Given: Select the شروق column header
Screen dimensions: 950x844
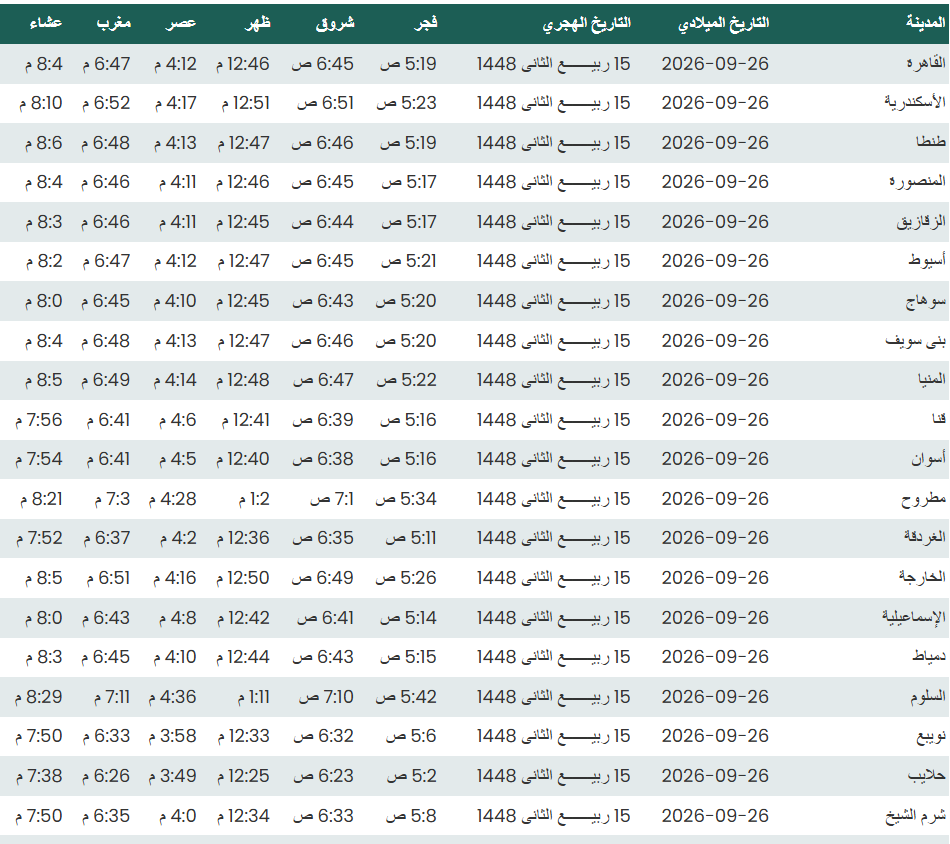Looking at the screenshot, I should pos(335,23).
